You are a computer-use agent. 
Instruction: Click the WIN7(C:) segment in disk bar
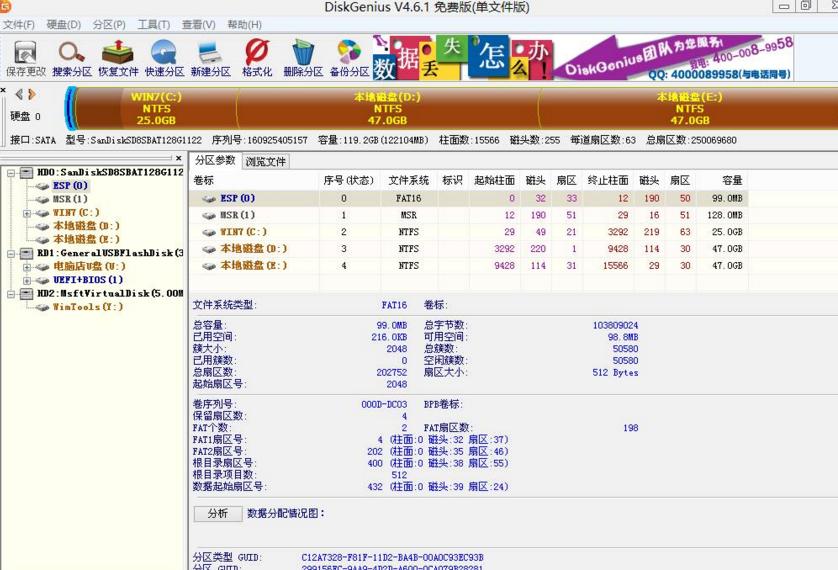click(x=156, y=108)
